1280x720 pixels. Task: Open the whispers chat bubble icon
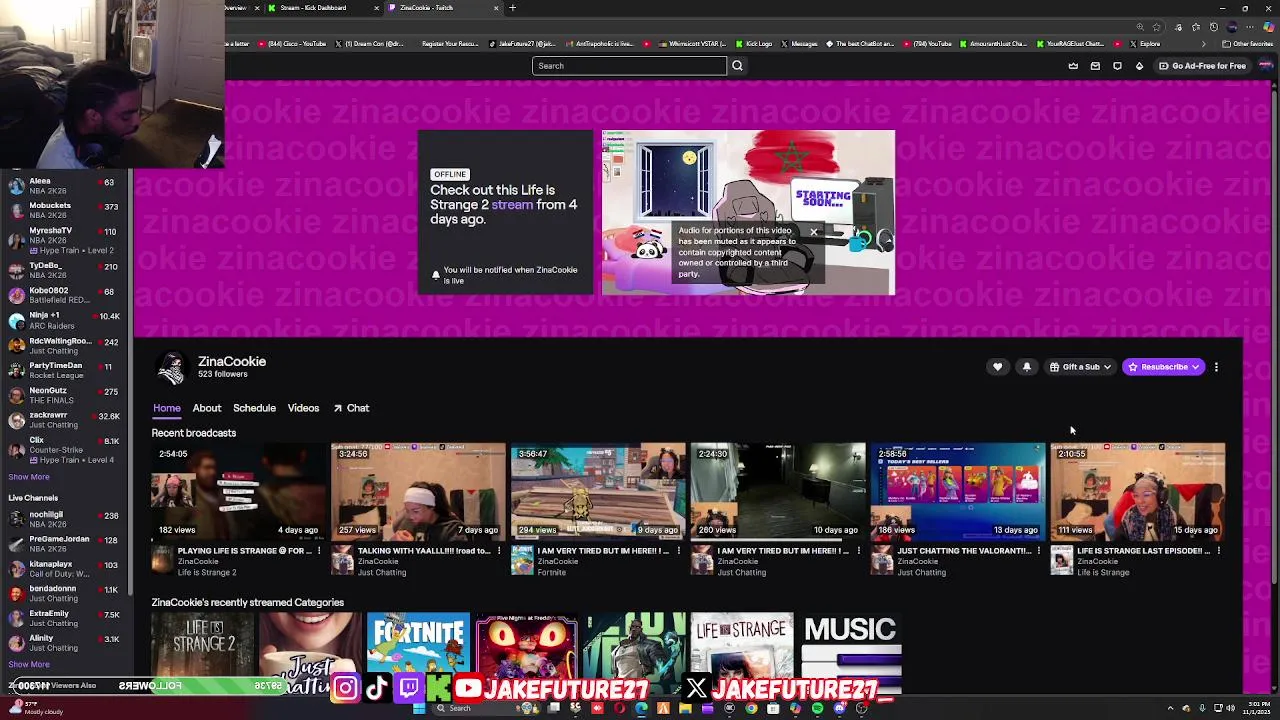1117,66
